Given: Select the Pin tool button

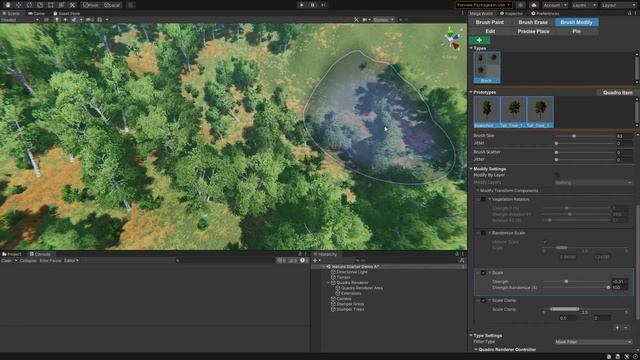Looking at the screenshot, I should click(576, 31).
